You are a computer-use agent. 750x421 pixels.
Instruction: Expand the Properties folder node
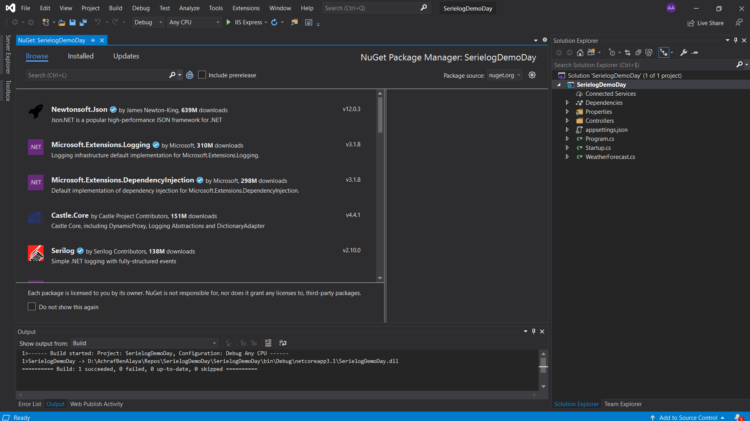pos(567,112)
